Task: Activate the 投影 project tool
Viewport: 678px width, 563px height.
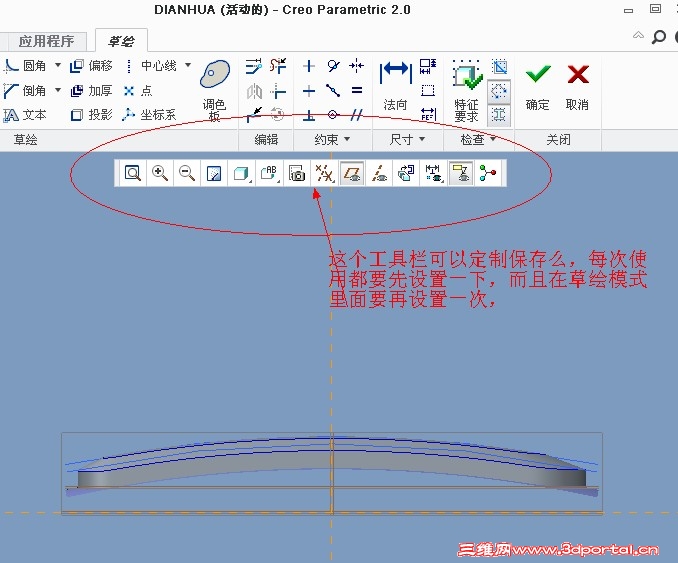Action: click(x=91, y=115)
